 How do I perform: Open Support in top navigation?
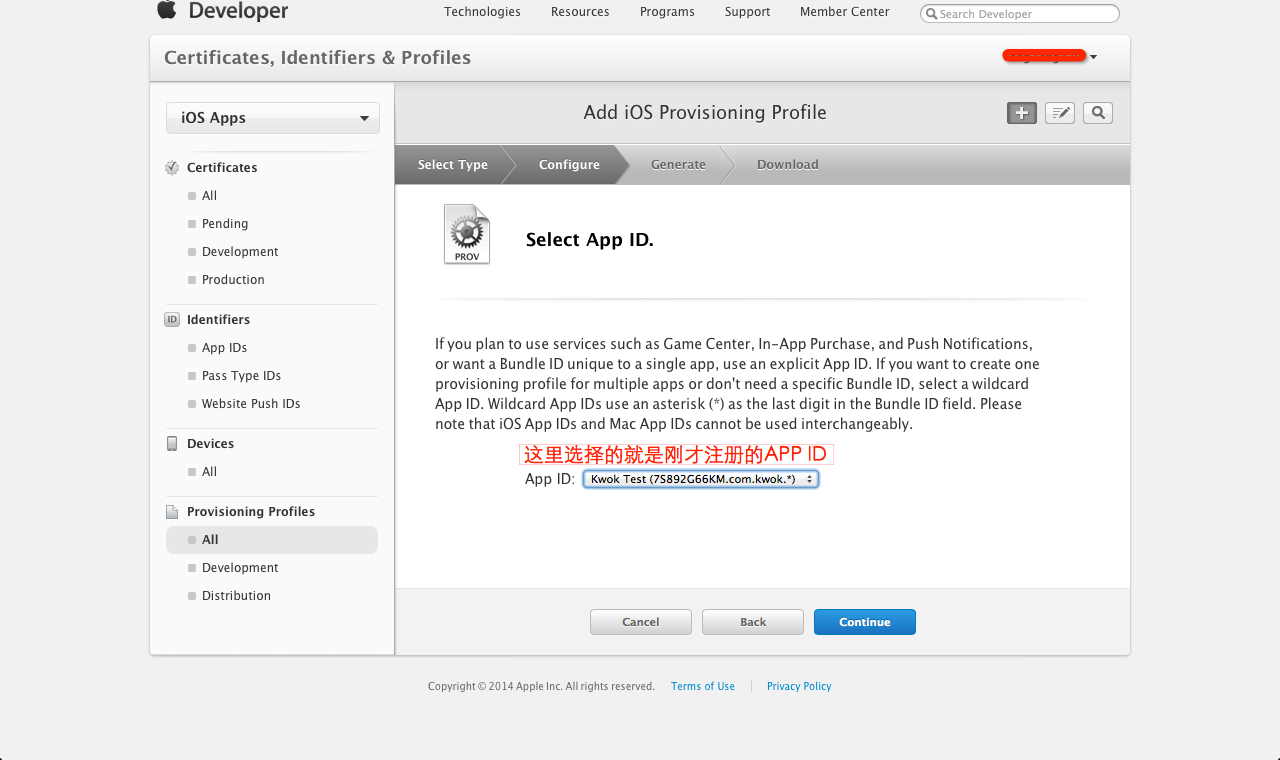coord(747,12)
